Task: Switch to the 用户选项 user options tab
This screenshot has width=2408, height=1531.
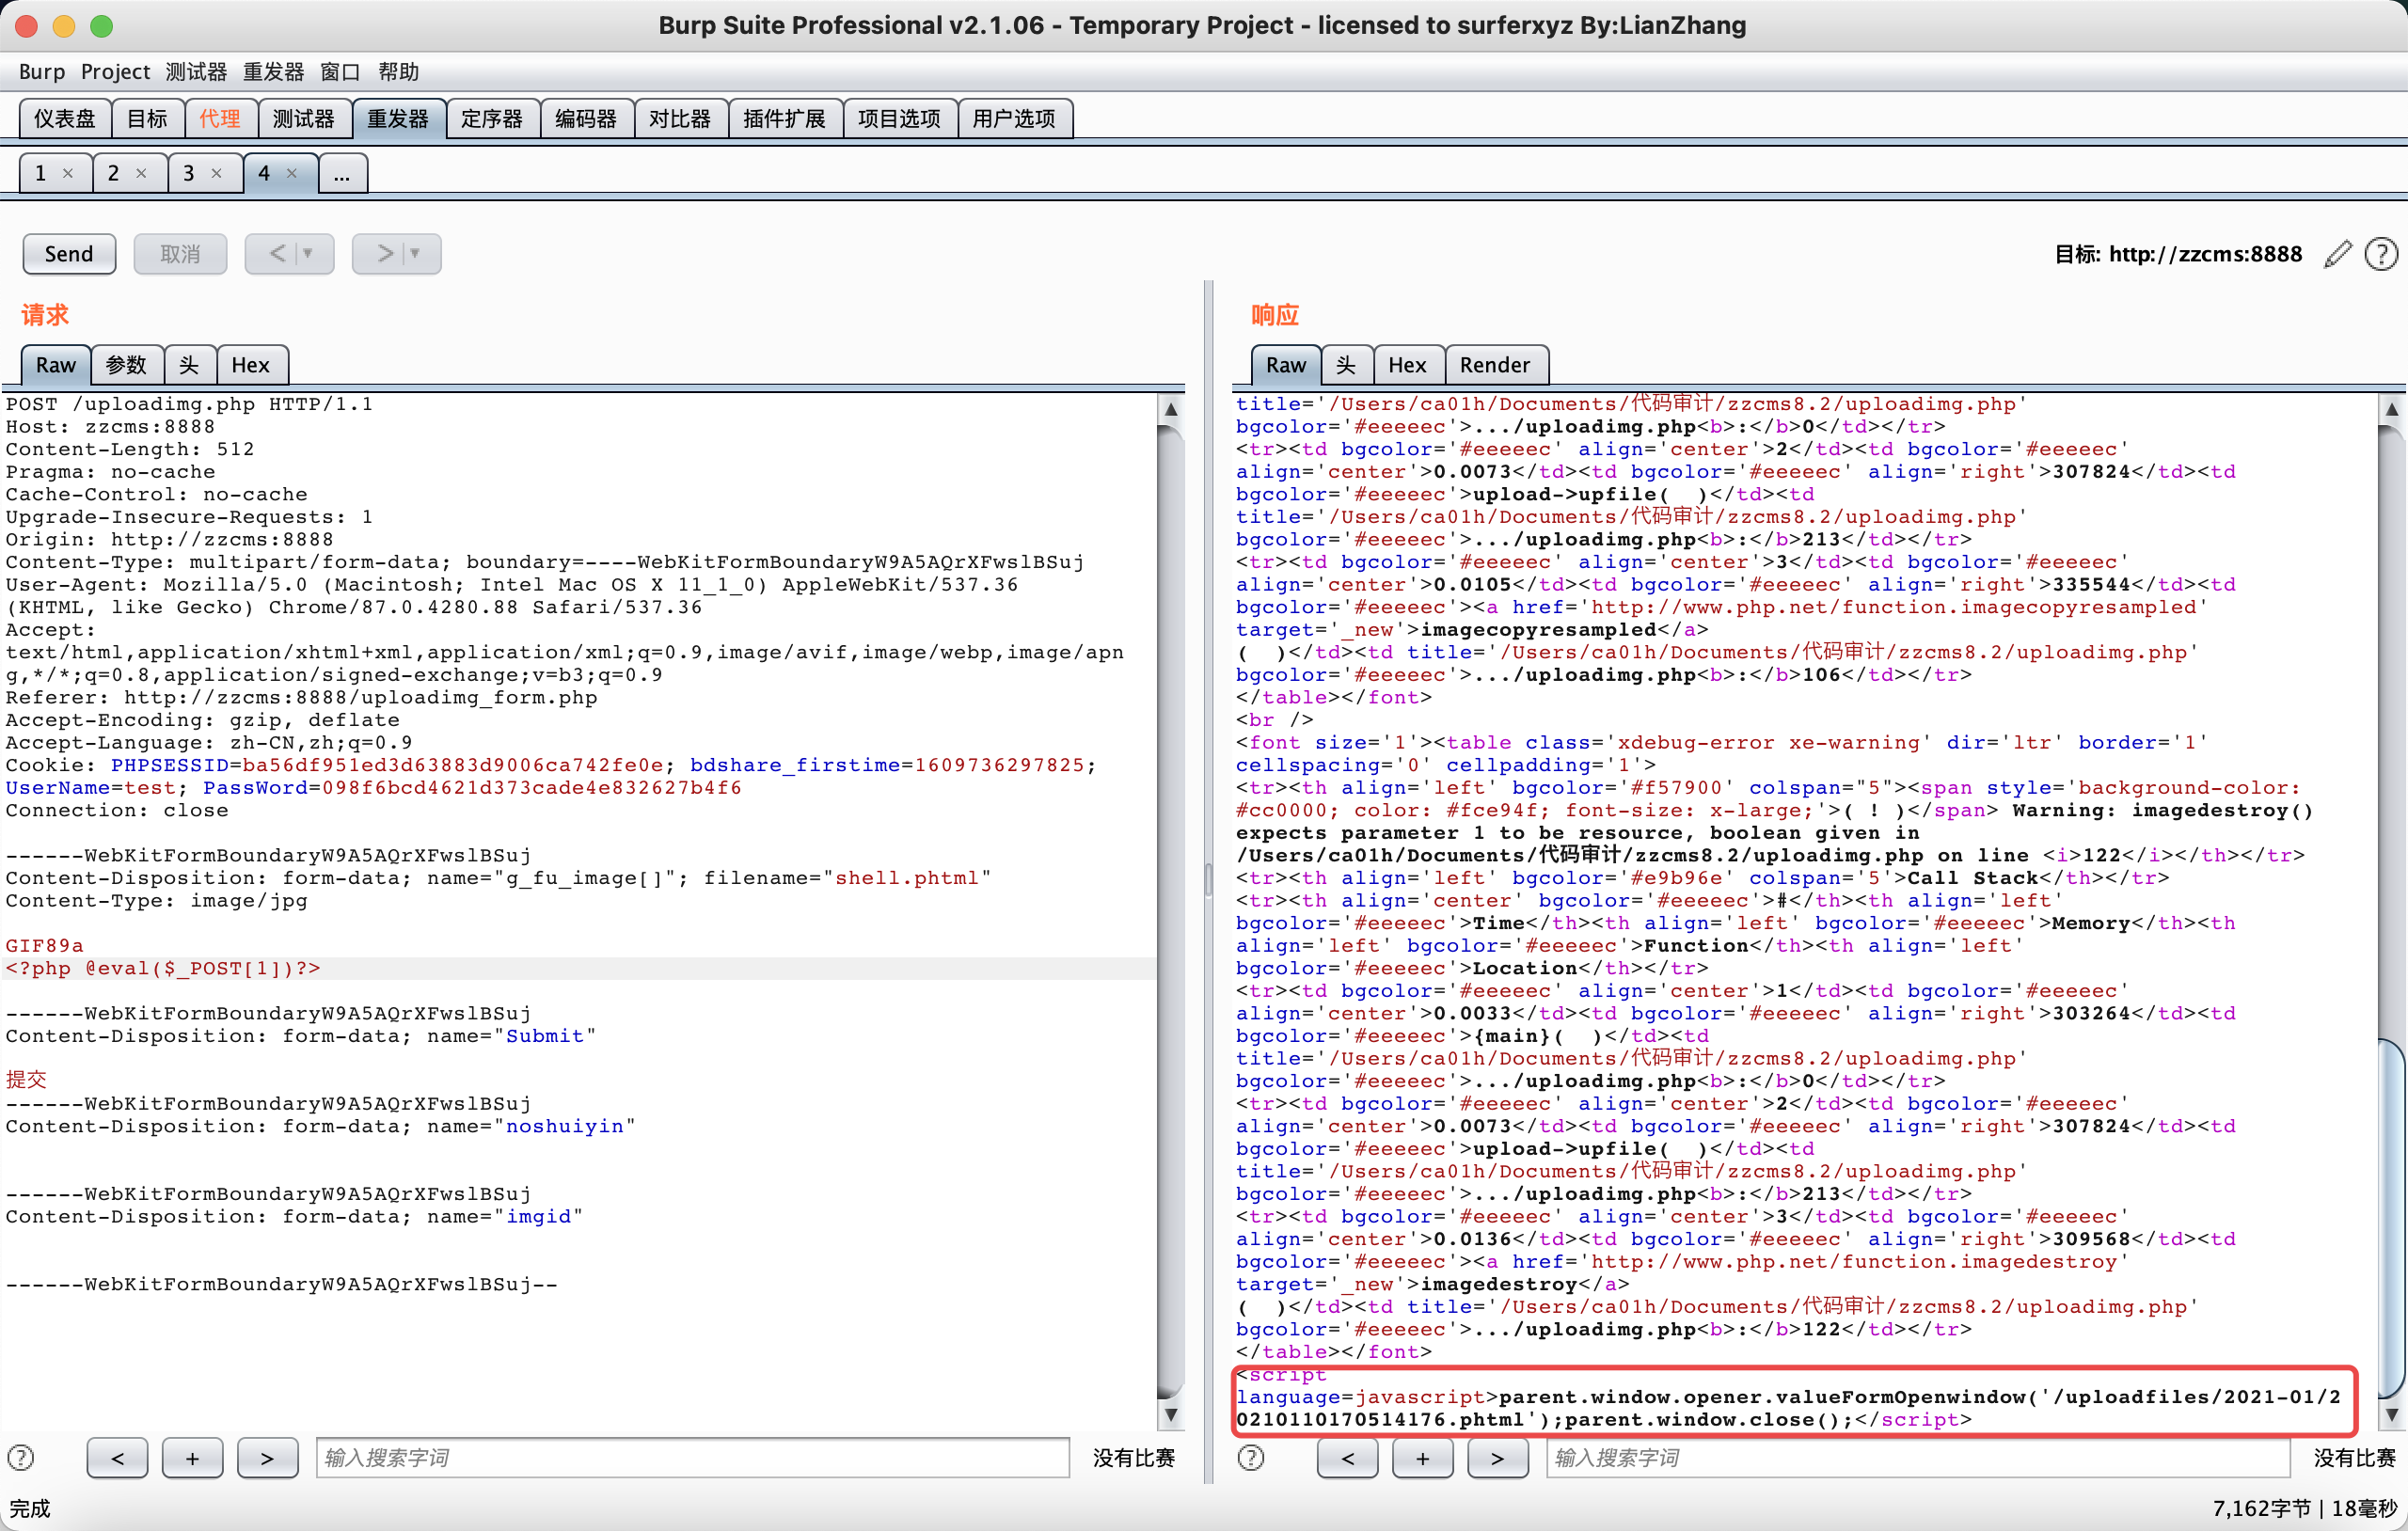Action: [x=1014, y=119]
